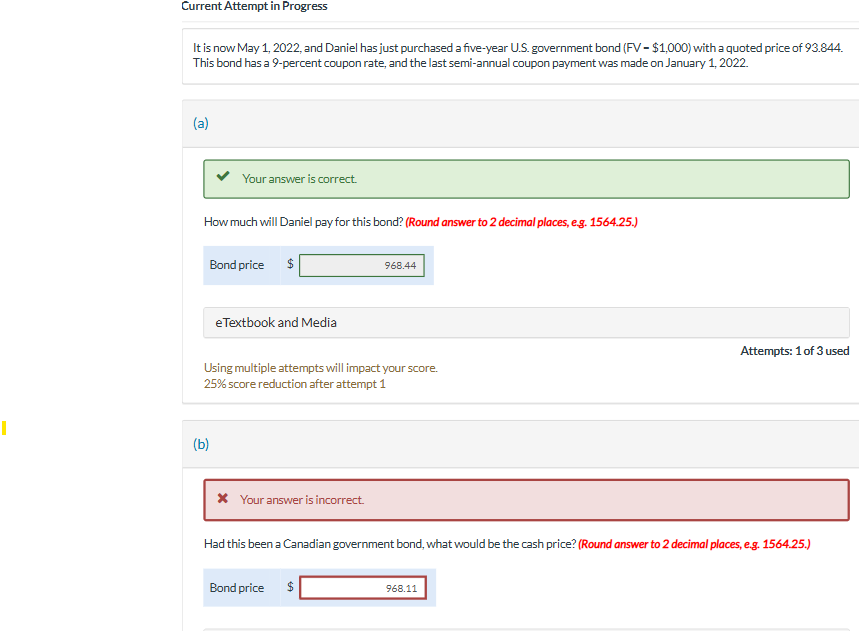Click the bond question description paragraph
The image size is (859, 631).
pyautogui.click(x=520, y=55)
